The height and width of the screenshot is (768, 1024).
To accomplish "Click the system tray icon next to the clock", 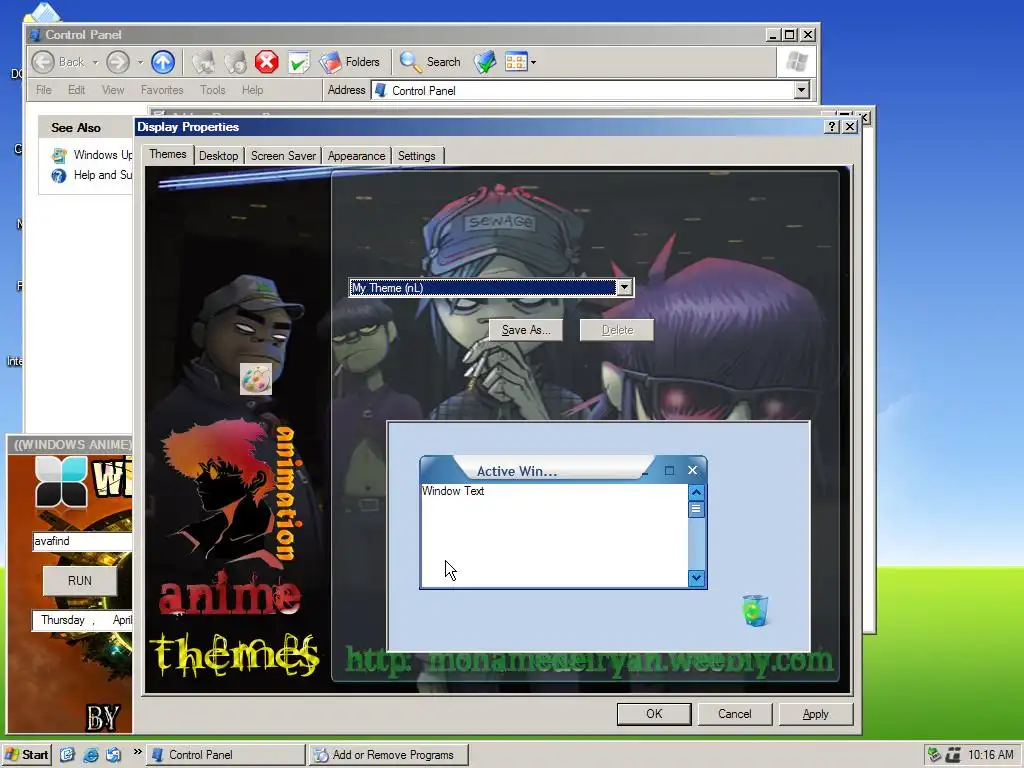I will click(953, 755).
